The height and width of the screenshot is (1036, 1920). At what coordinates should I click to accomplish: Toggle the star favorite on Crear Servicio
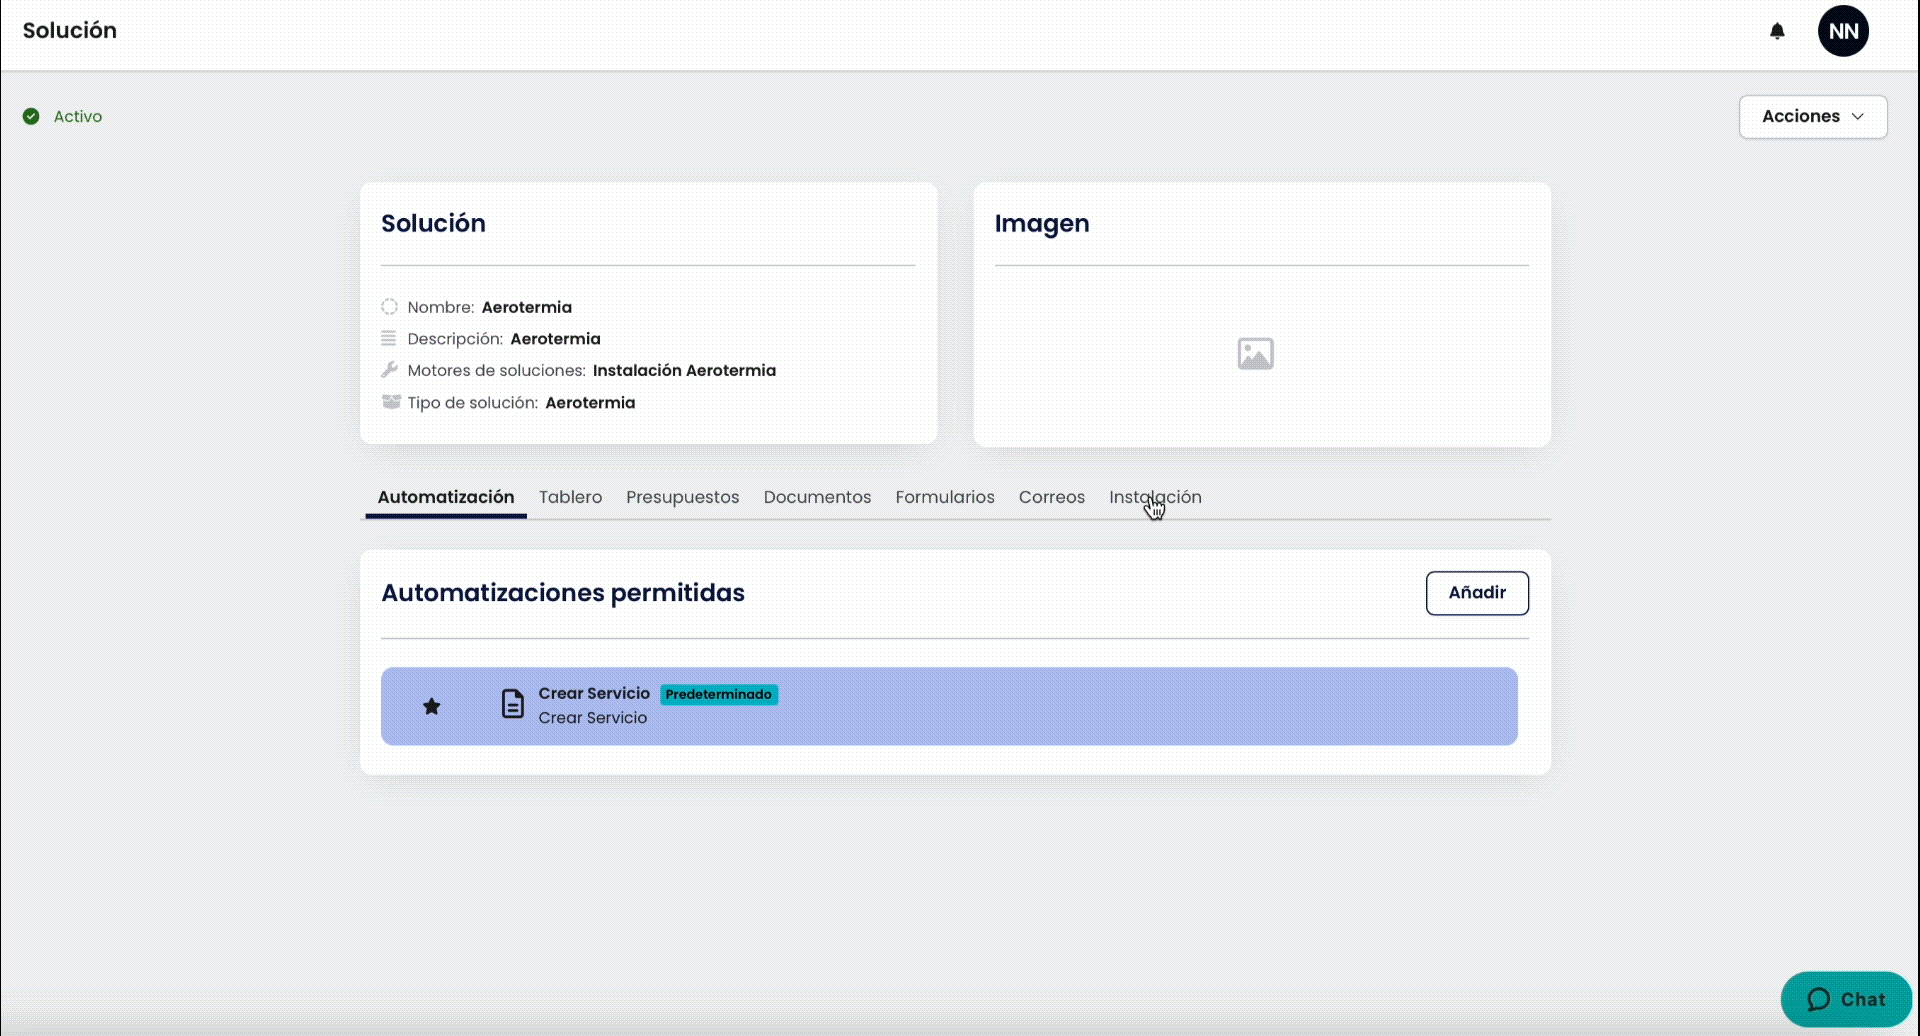tap(431, 706)
